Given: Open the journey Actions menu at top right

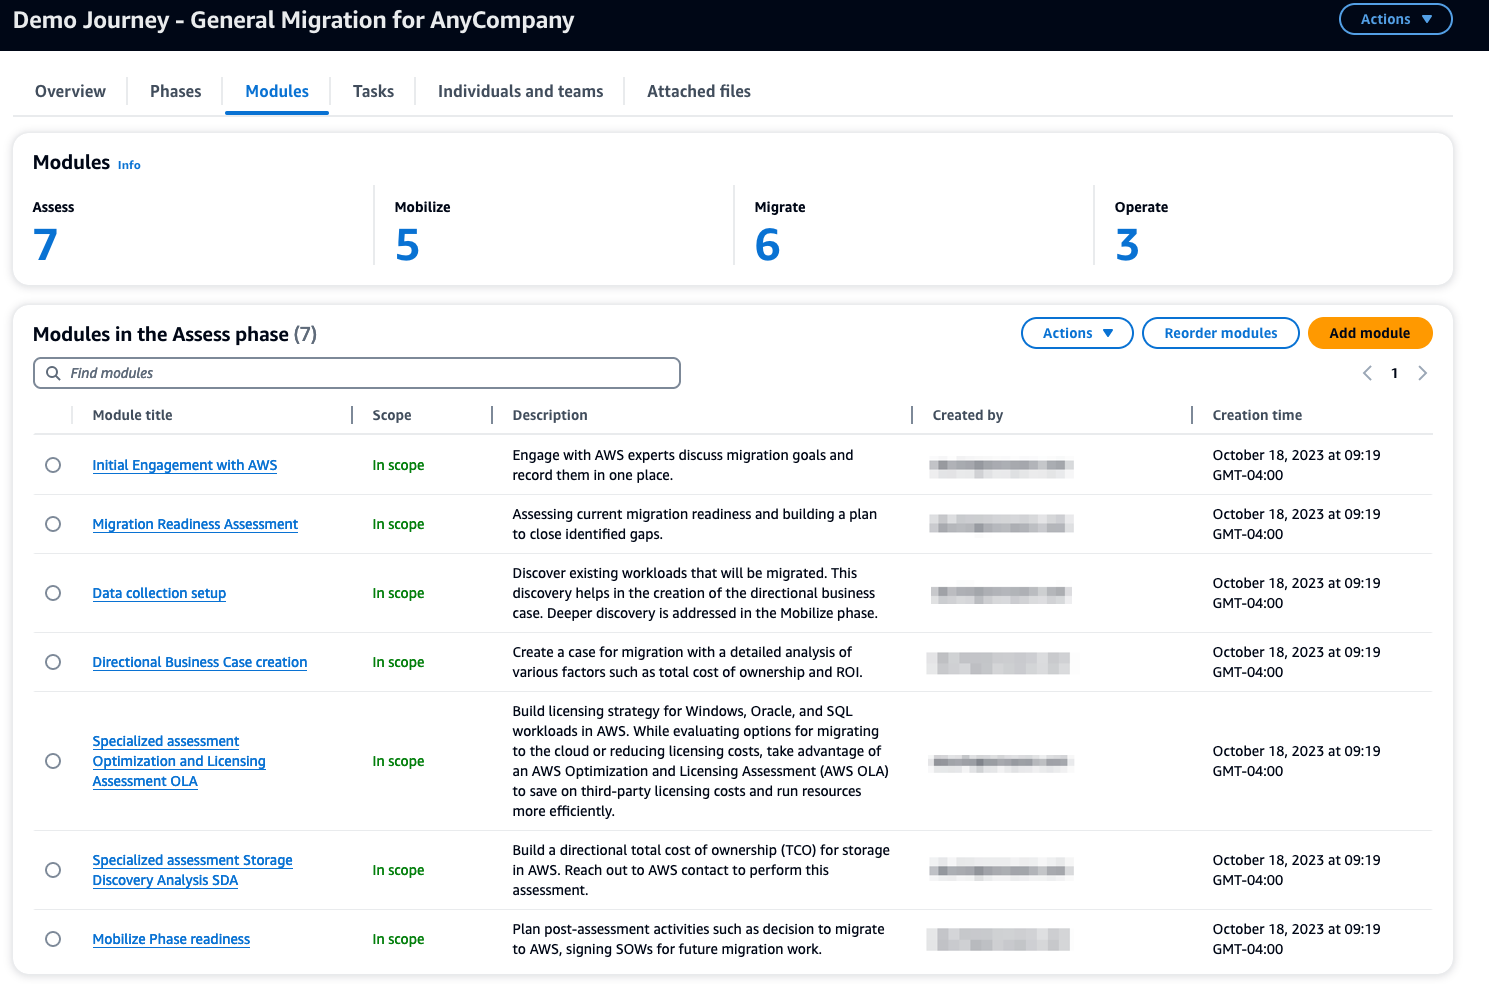Looking at the screenshot, I should pyautogui.click(x=1395, y=18).
